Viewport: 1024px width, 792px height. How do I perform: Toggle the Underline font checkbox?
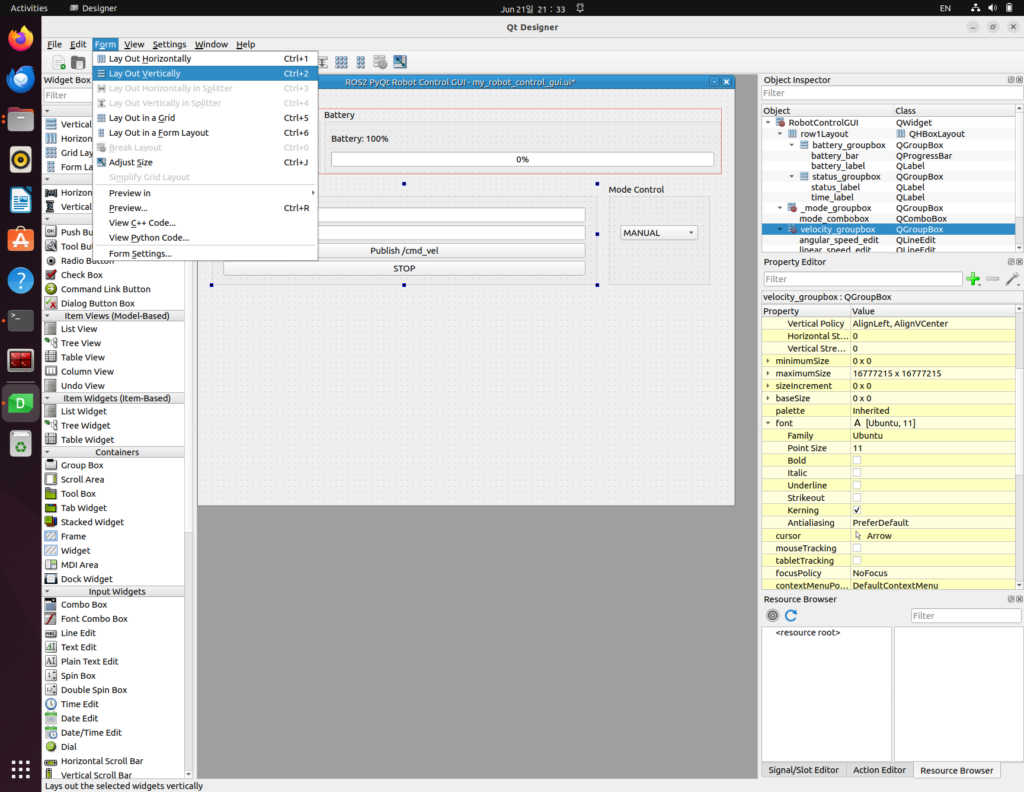pos(857,485)
